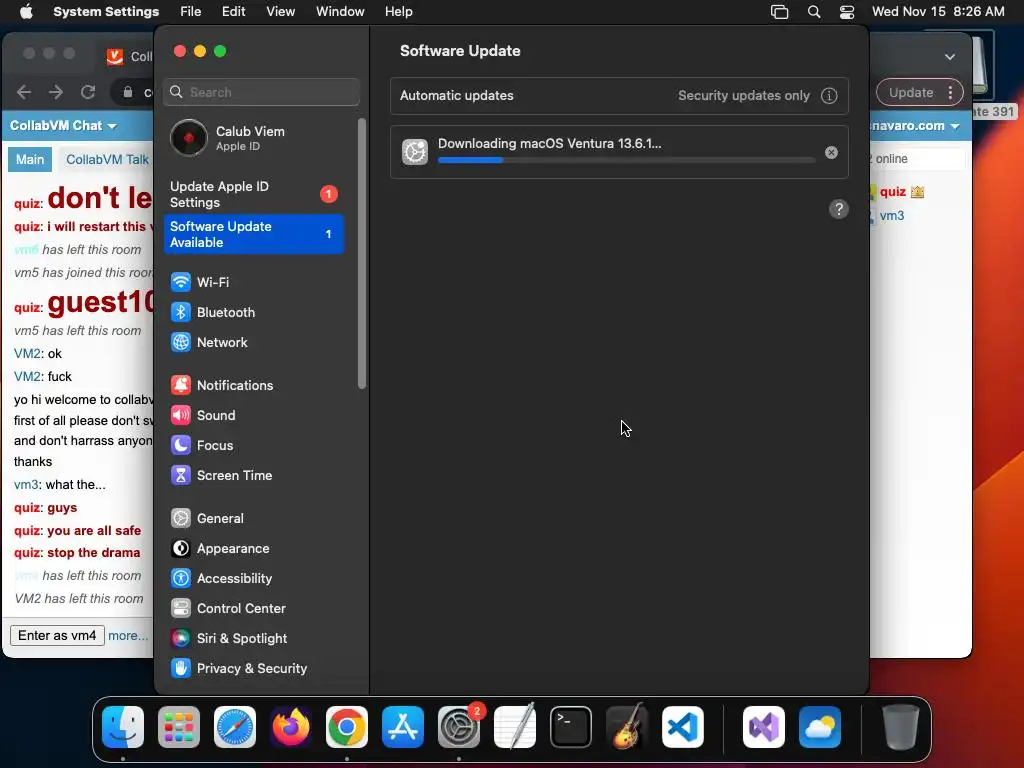Click the more... link in chat
The height and width of the screenshot is (768, 1024).
[x=128, y=635]
